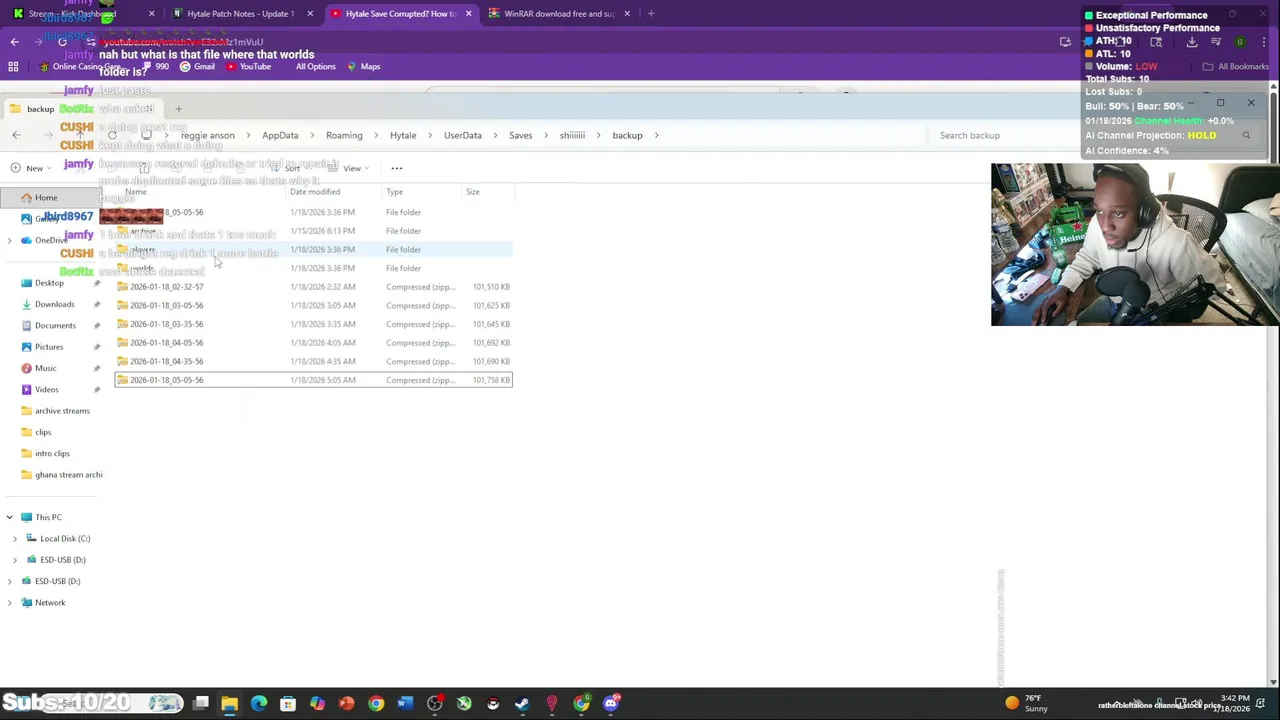This screenshot has width=1280, height=720.
Task: Click Chrome back navigation arrow
Action: coord(14,42)
